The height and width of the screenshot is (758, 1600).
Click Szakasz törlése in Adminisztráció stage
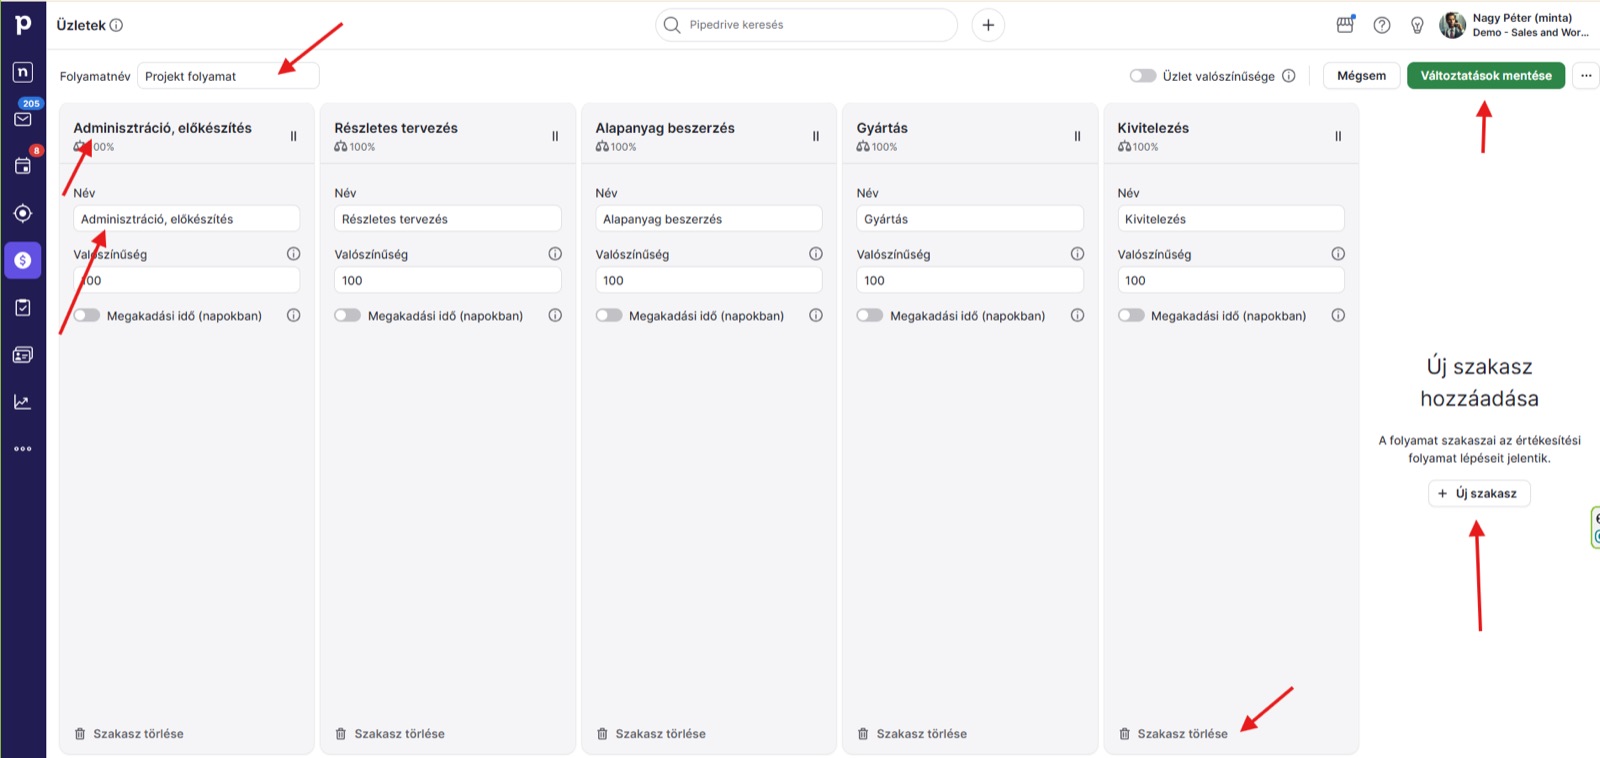(x=129, y=734)
